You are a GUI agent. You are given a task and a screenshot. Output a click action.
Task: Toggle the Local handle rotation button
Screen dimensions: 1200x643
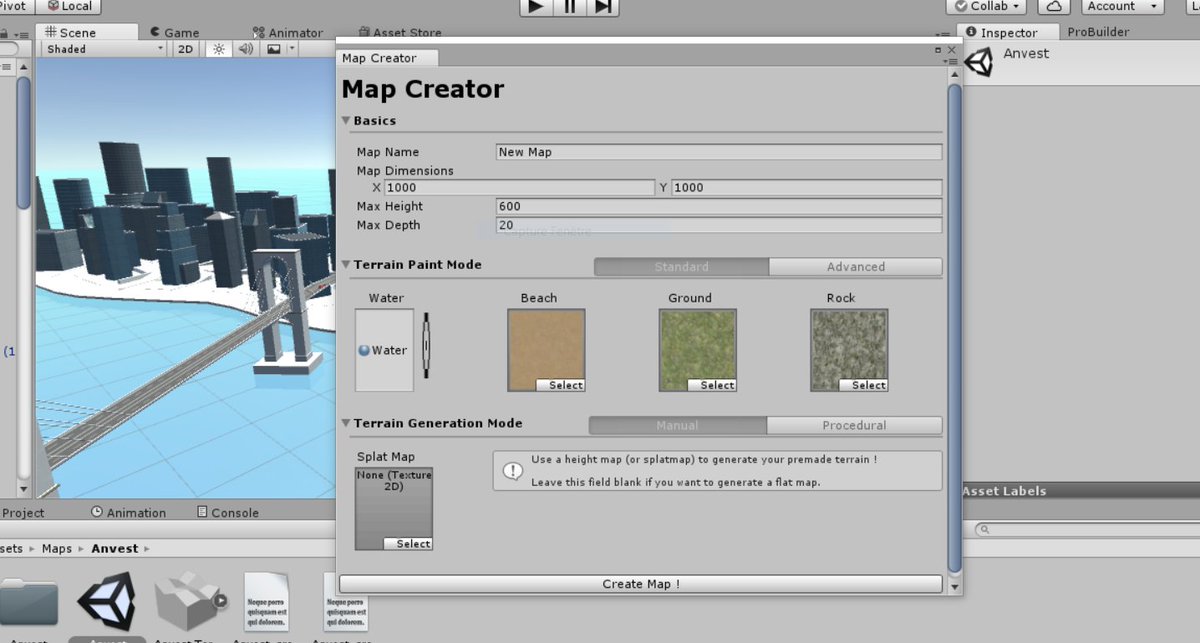point(69,6)
